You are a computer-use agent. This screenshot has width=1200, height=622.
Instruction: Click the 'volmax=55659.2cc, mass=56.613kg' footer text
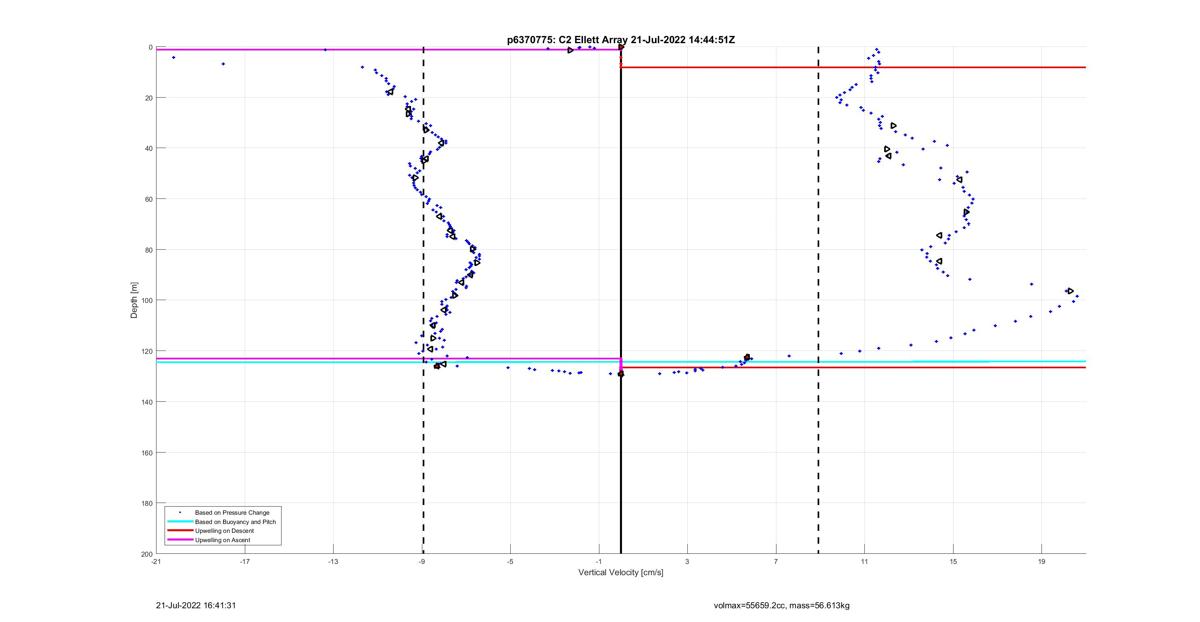[782, 605]
